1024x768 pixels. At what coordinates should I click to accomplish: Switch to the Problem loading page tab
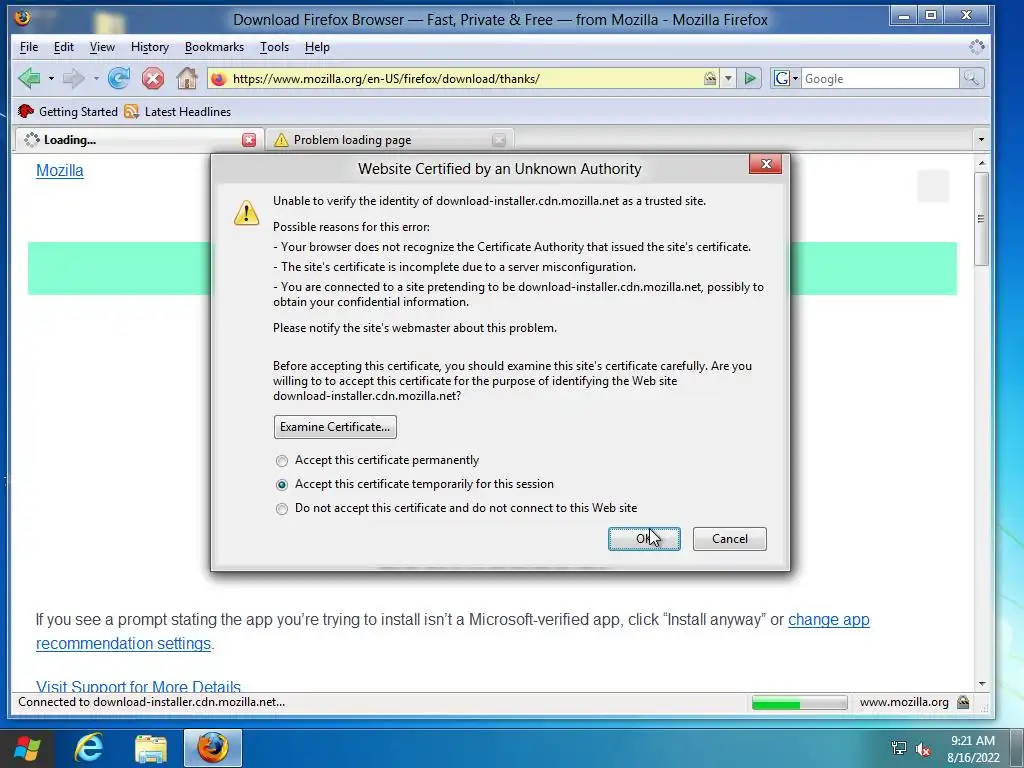pos(389,140)
